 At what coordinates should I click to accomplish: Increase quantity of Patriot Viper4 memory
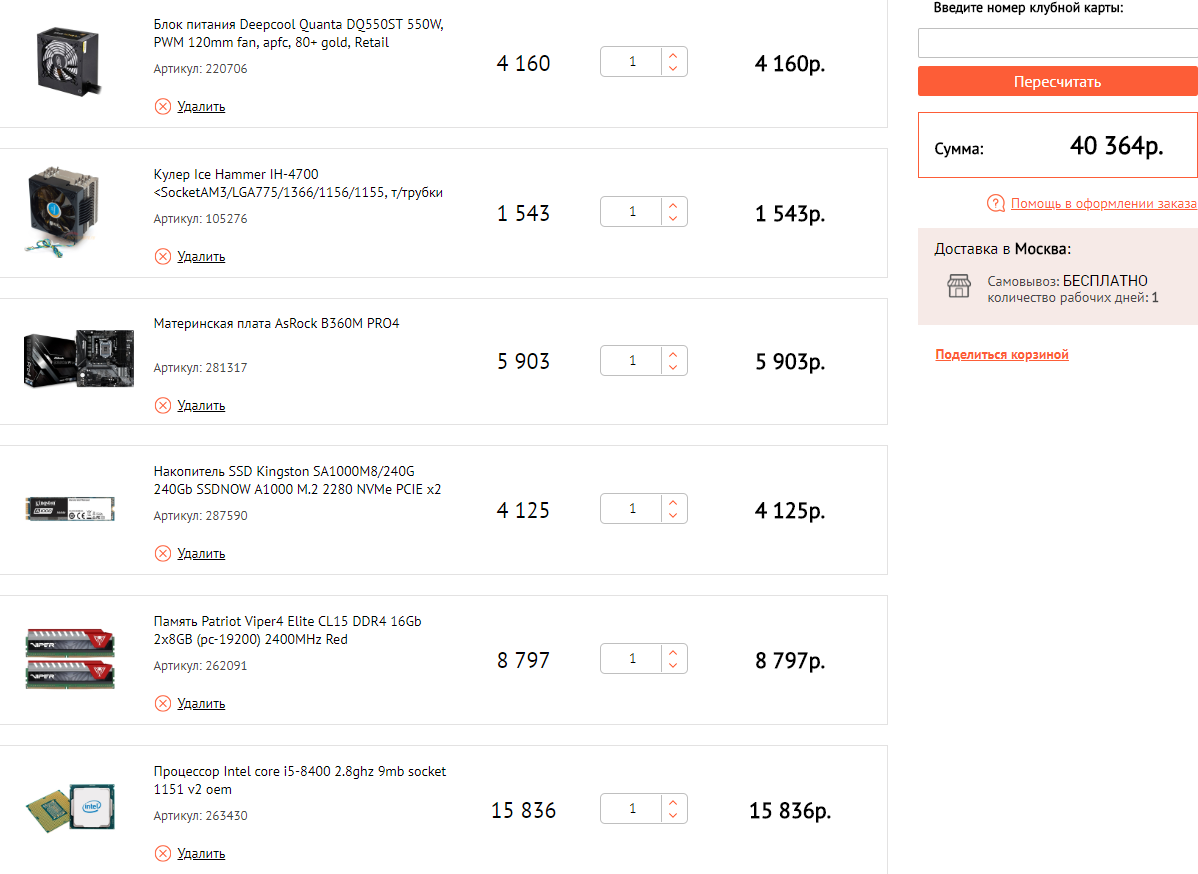click(673, 653)
